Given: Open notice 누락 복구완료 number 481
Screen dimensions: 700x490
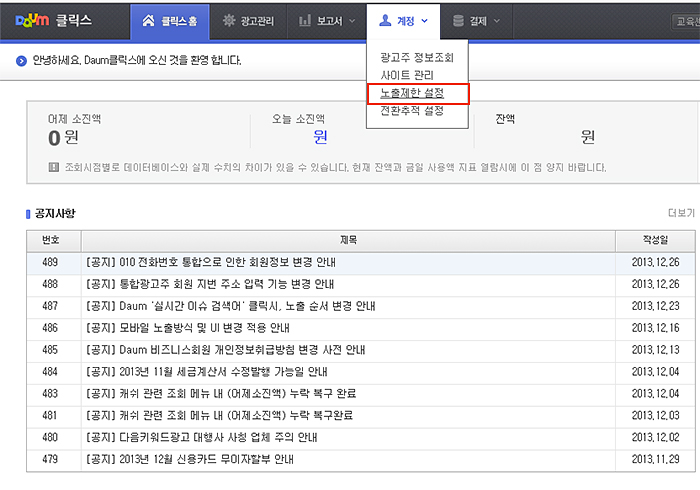Looking at the screenshot, I should coord(219,415).
